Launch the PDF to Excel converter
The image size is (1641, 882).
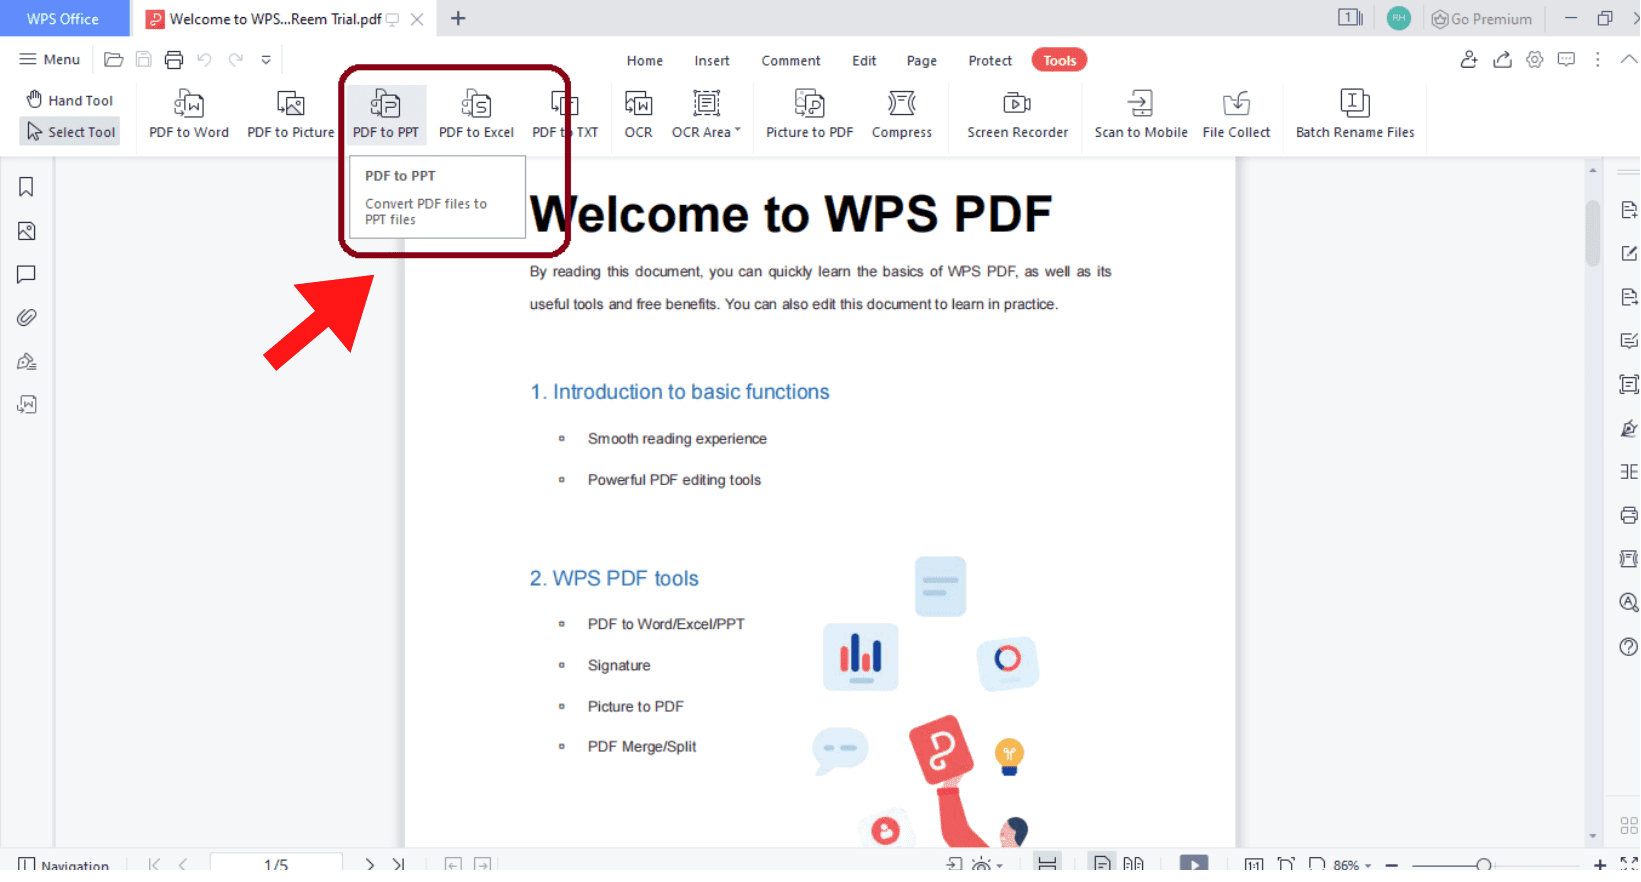(x=476, y=114)
